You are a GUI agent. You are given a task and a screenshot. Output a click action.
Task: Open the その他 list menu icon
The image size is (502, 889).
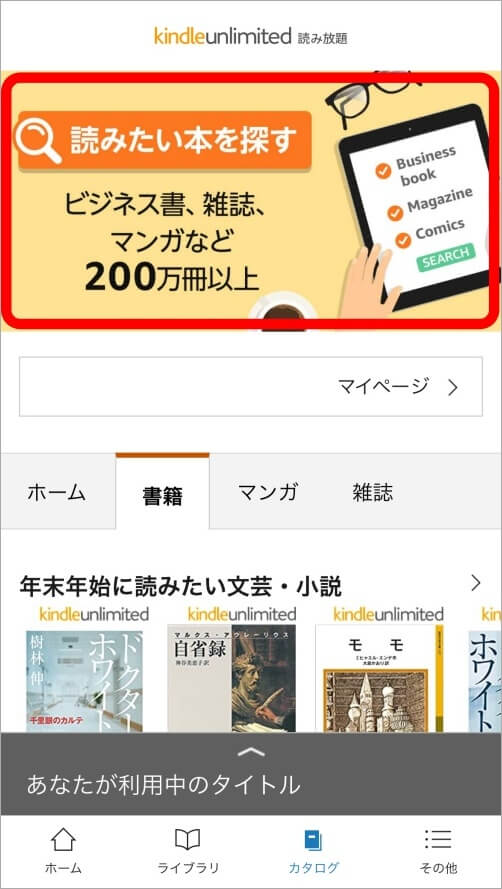point(438,839)
